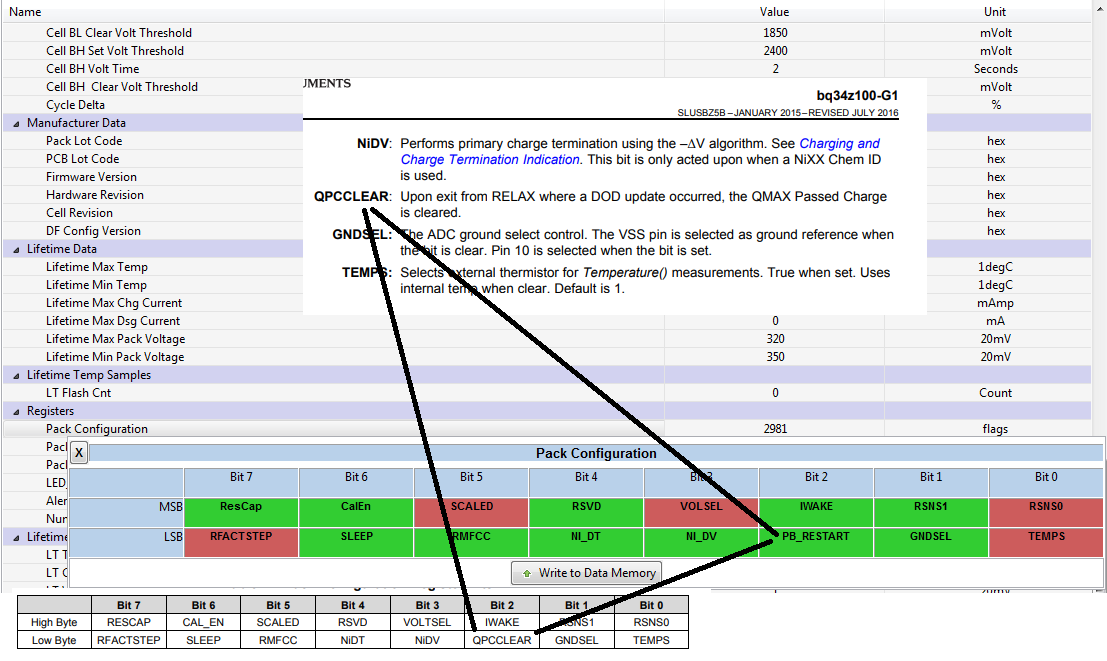This screenshot has width=1107, height=661.
Task: Toggle the PB_RESTART bit
Action: pyautogui.click(x=816, y=542)
